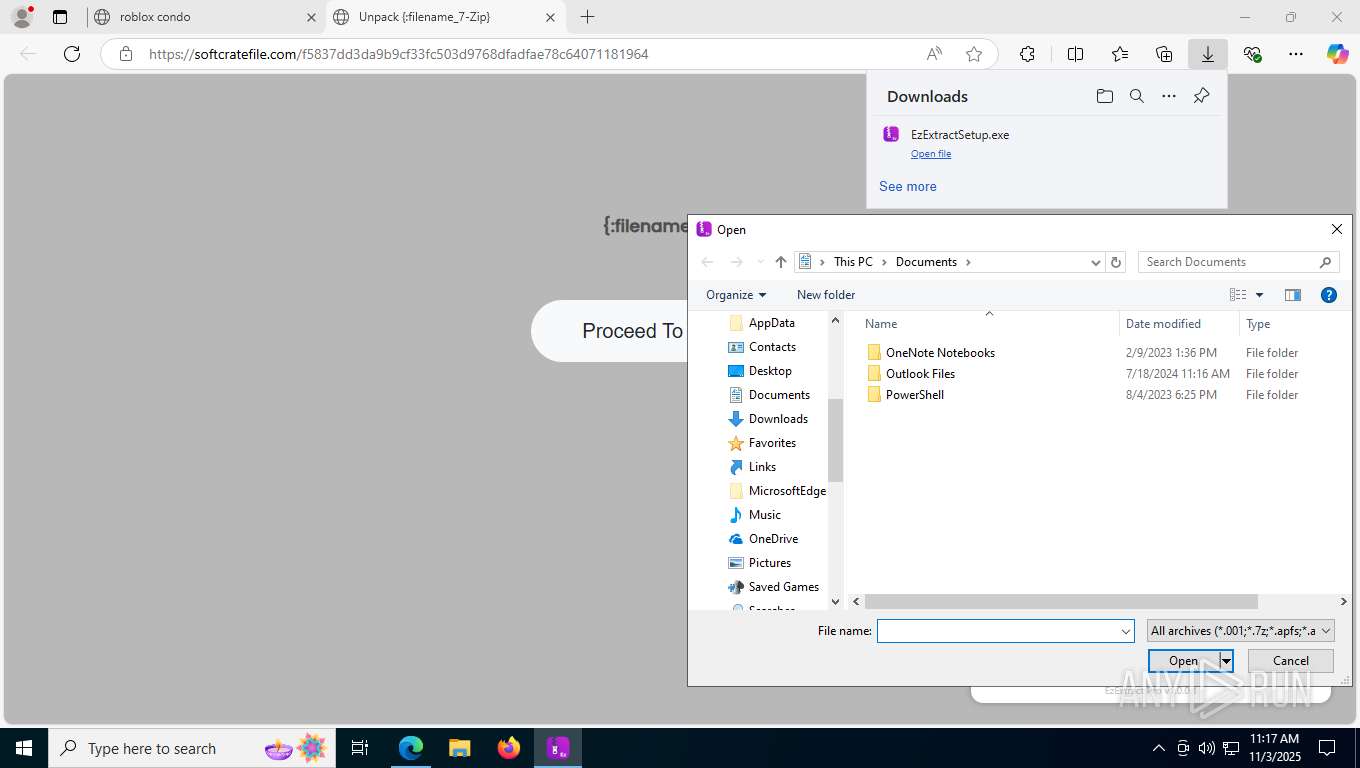
Task: Open Downloads panel more options
Action: pyautogui.click(x=1169, y=96)
